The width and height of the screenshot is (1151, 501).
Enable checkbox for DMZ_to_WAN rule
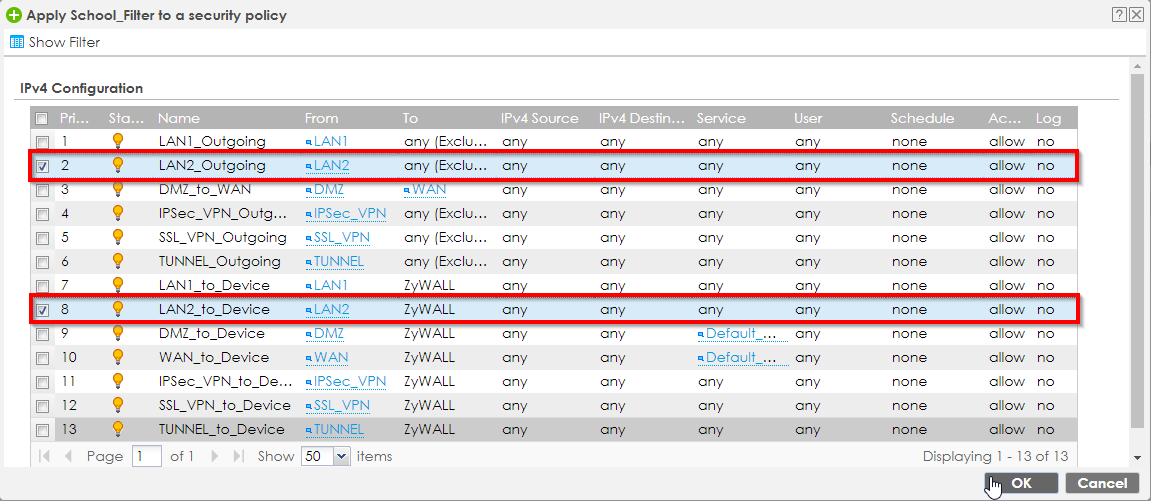point(42,190)
